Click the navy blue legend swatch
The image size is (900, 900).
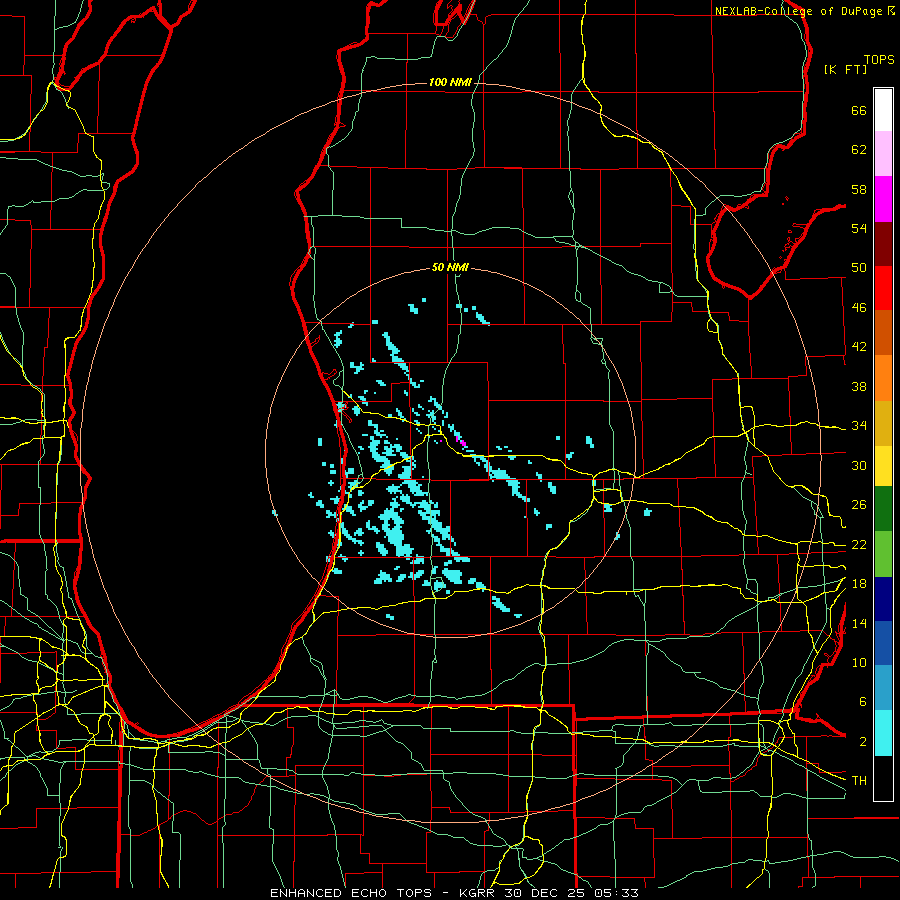[x=883, y=599]
